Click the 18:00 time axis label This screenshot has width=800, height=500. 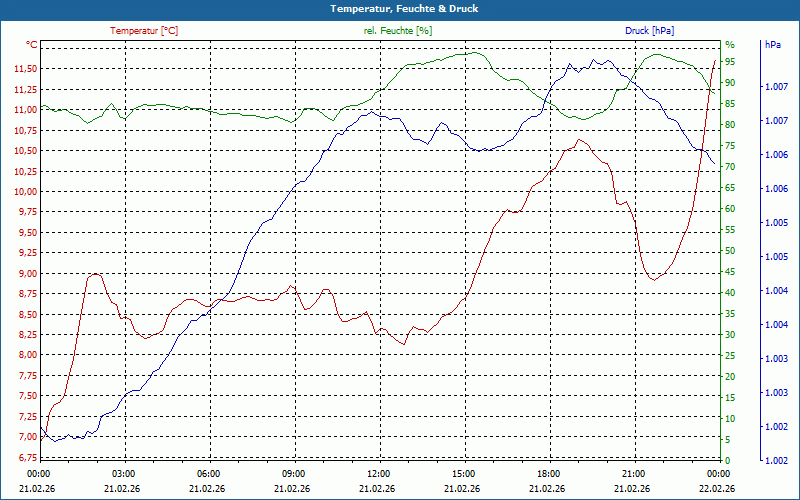(x=548, y=473)
